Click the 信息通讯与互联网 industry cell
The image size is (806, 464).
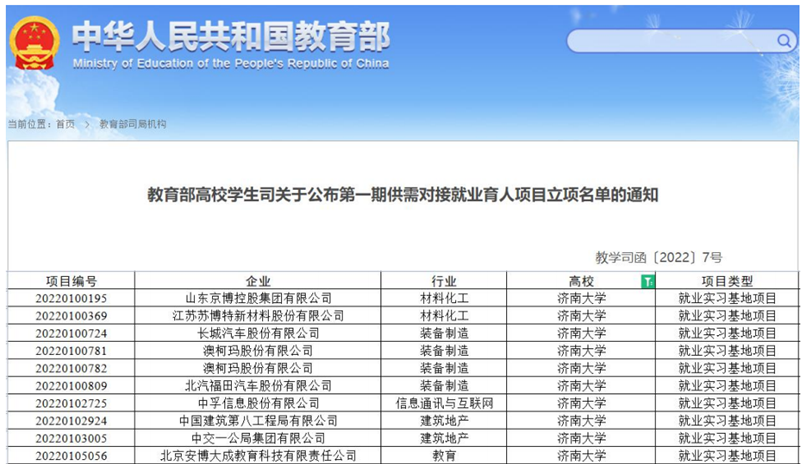tap(444, 403)
